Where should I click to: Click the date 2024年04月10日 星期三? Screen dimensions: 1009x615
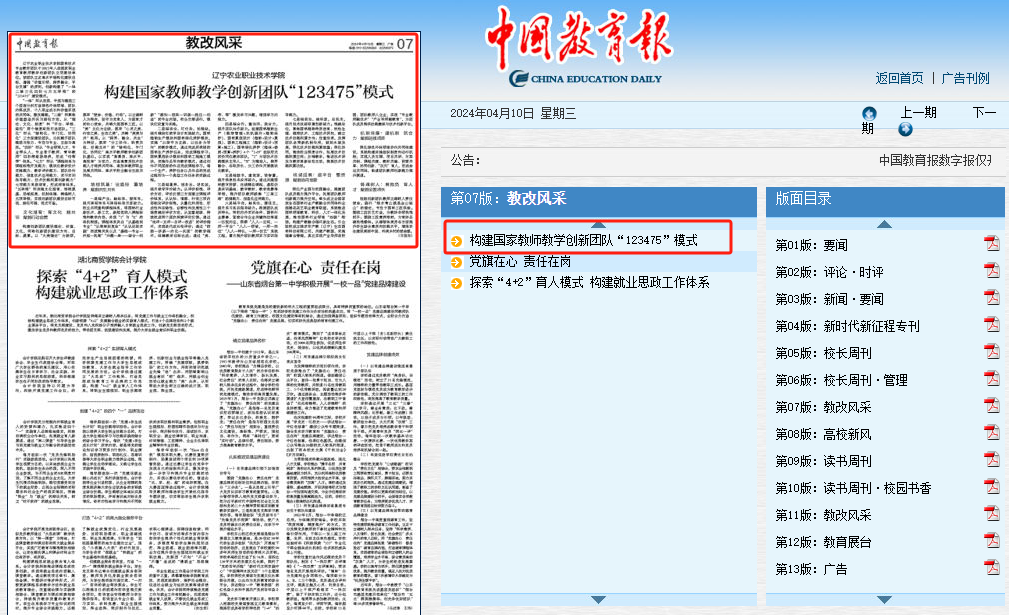click(513, 113)
